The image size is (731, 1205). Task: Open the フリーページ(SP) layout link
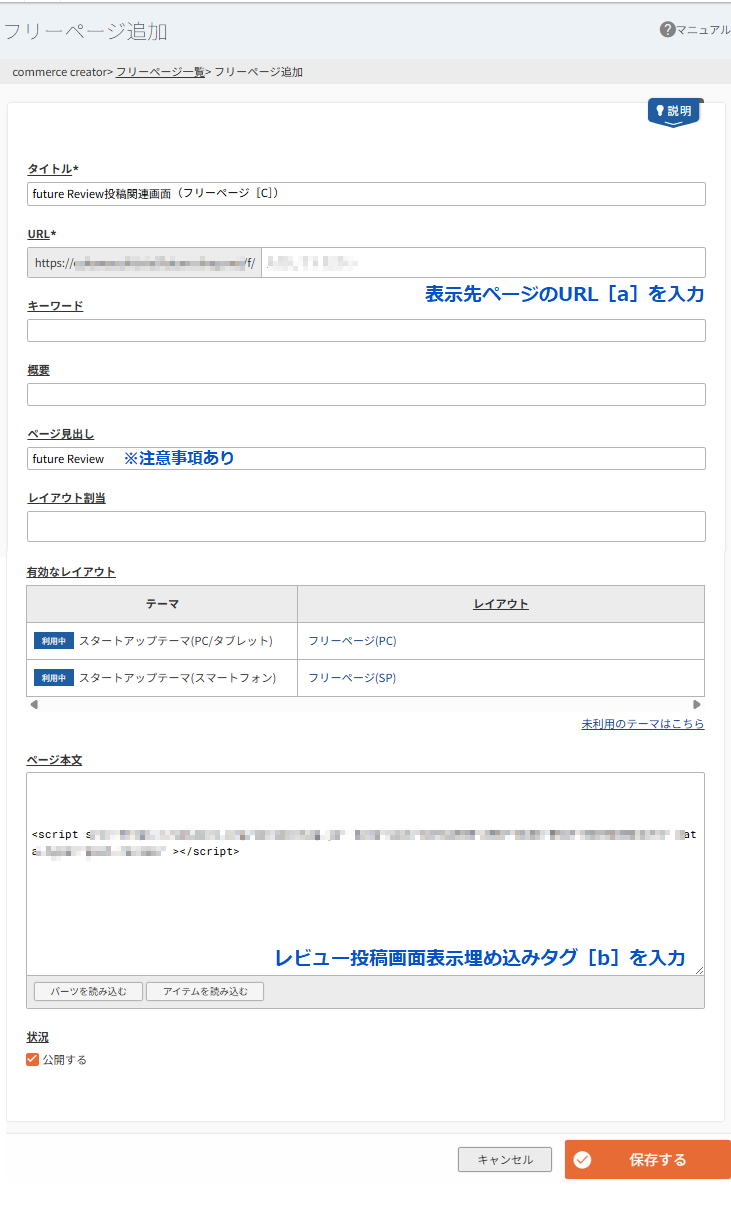coord(352,678)
